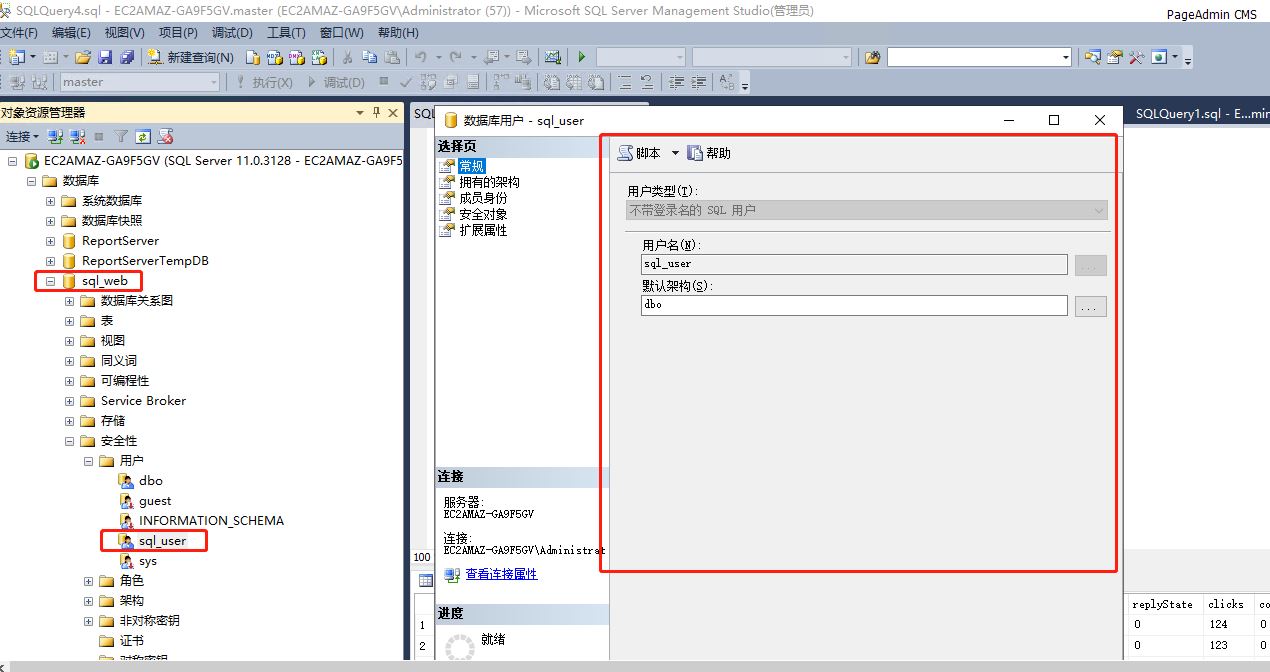This screenshot has height=672, width=1270.
Task: Click the Open File folder icon
Action: (x=83, y=58)
